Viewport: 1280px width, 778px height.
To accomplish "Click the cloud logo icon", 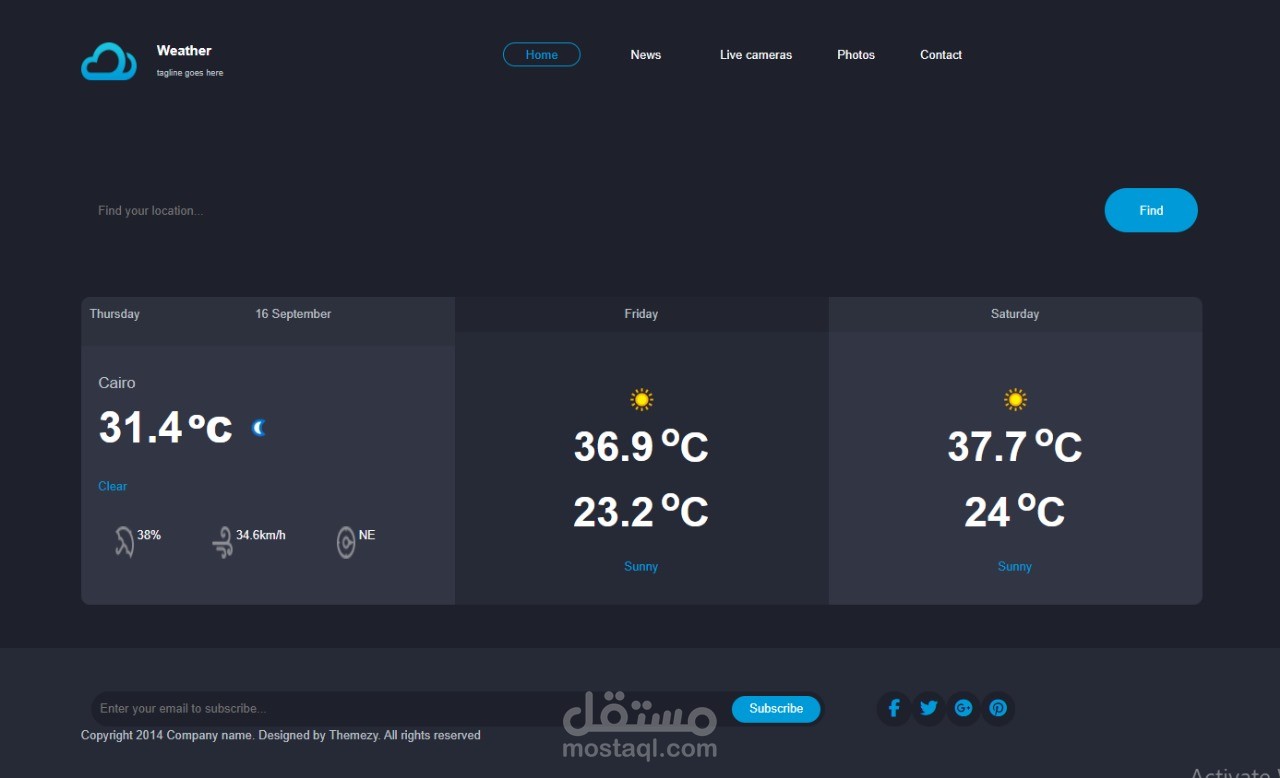I will point(109,62).
